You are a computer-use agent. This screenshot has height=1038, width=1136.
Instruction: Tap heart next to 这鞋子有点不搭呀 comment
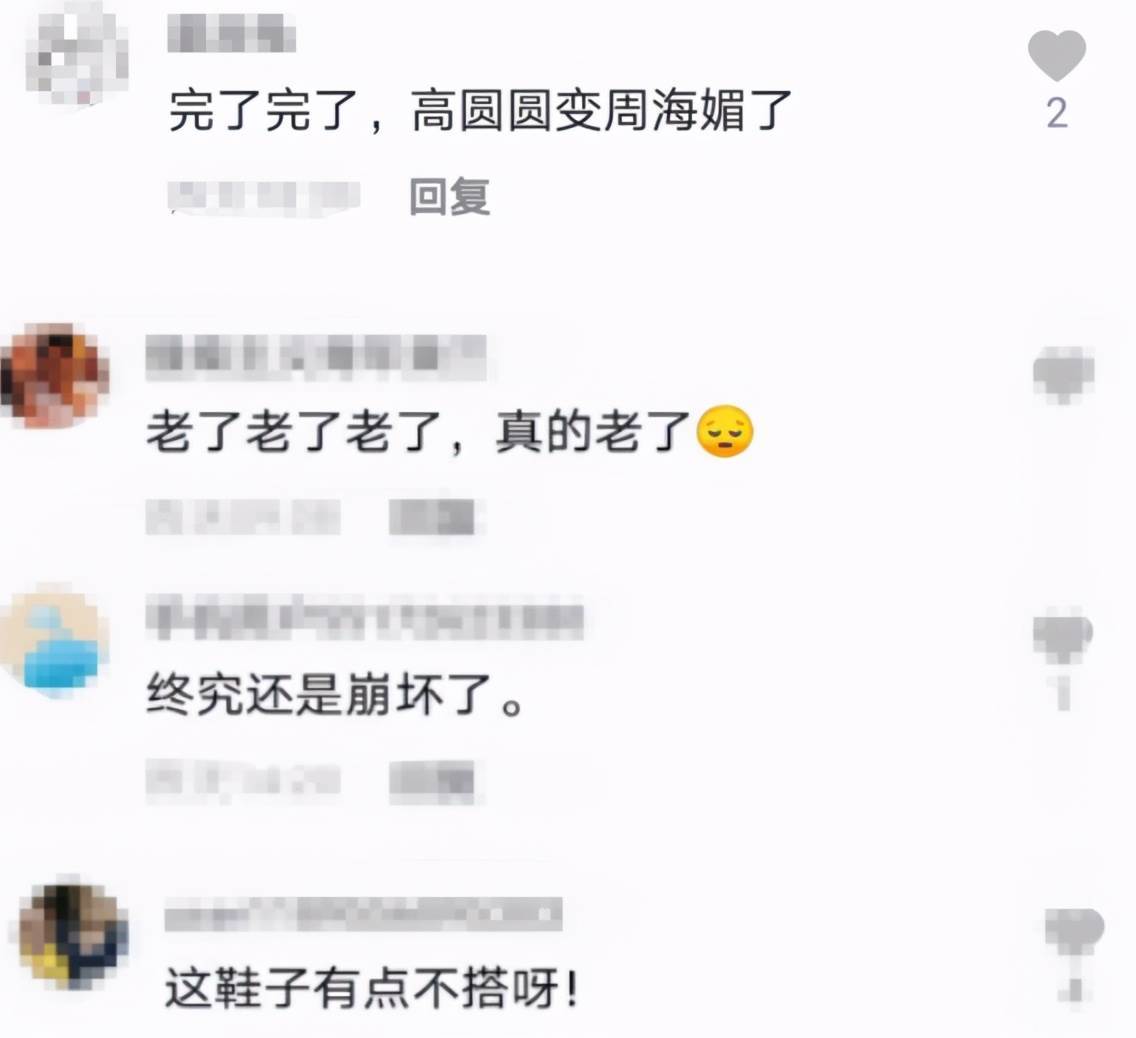(x=1074, y=932)
